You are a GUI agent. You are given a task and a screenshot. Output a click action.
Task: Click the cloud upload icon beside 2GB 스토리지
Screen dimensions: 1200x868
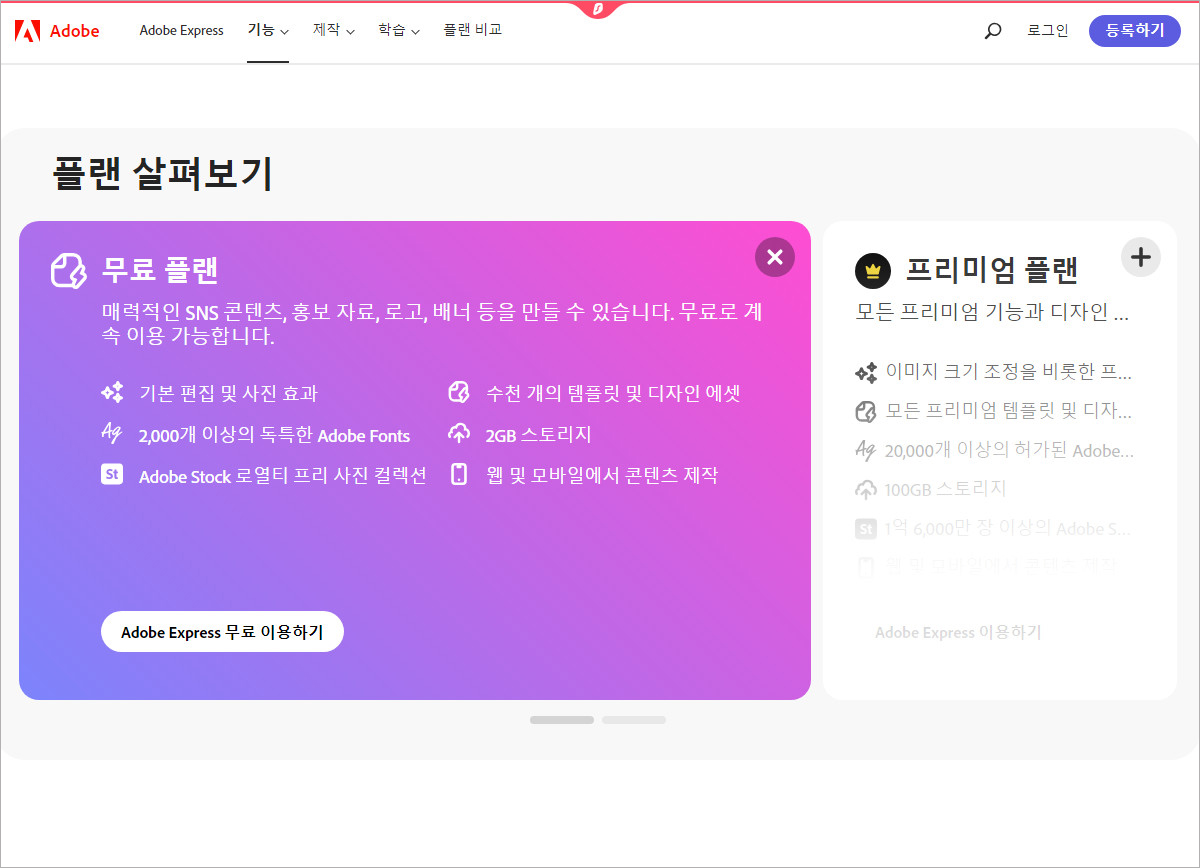459,434
